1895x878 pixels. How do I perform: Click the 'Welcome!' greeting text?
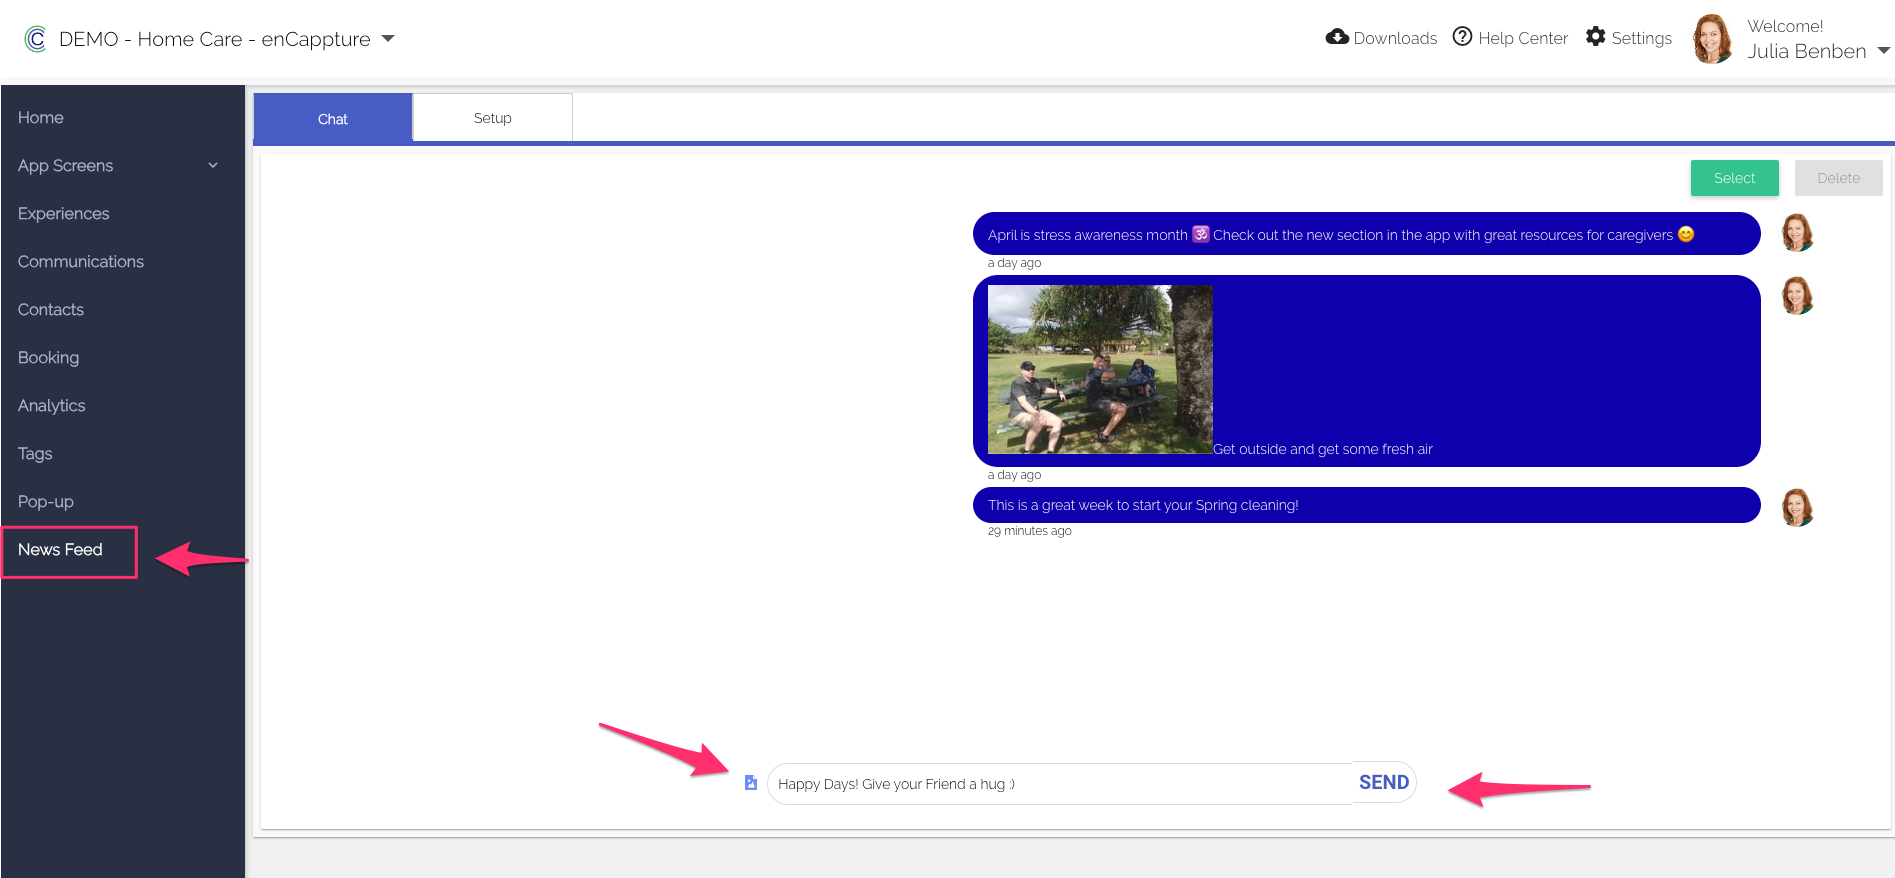click(1785, 27)
